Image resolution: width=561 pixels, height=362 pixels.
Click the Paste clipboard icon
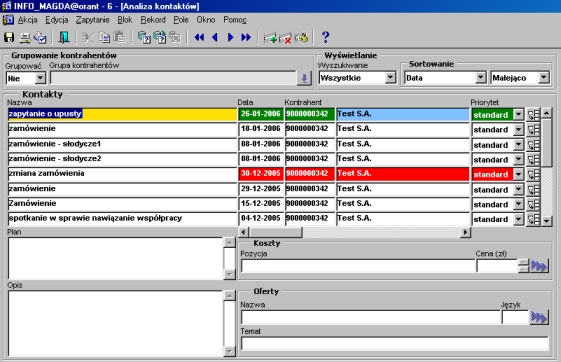[119, 37]
